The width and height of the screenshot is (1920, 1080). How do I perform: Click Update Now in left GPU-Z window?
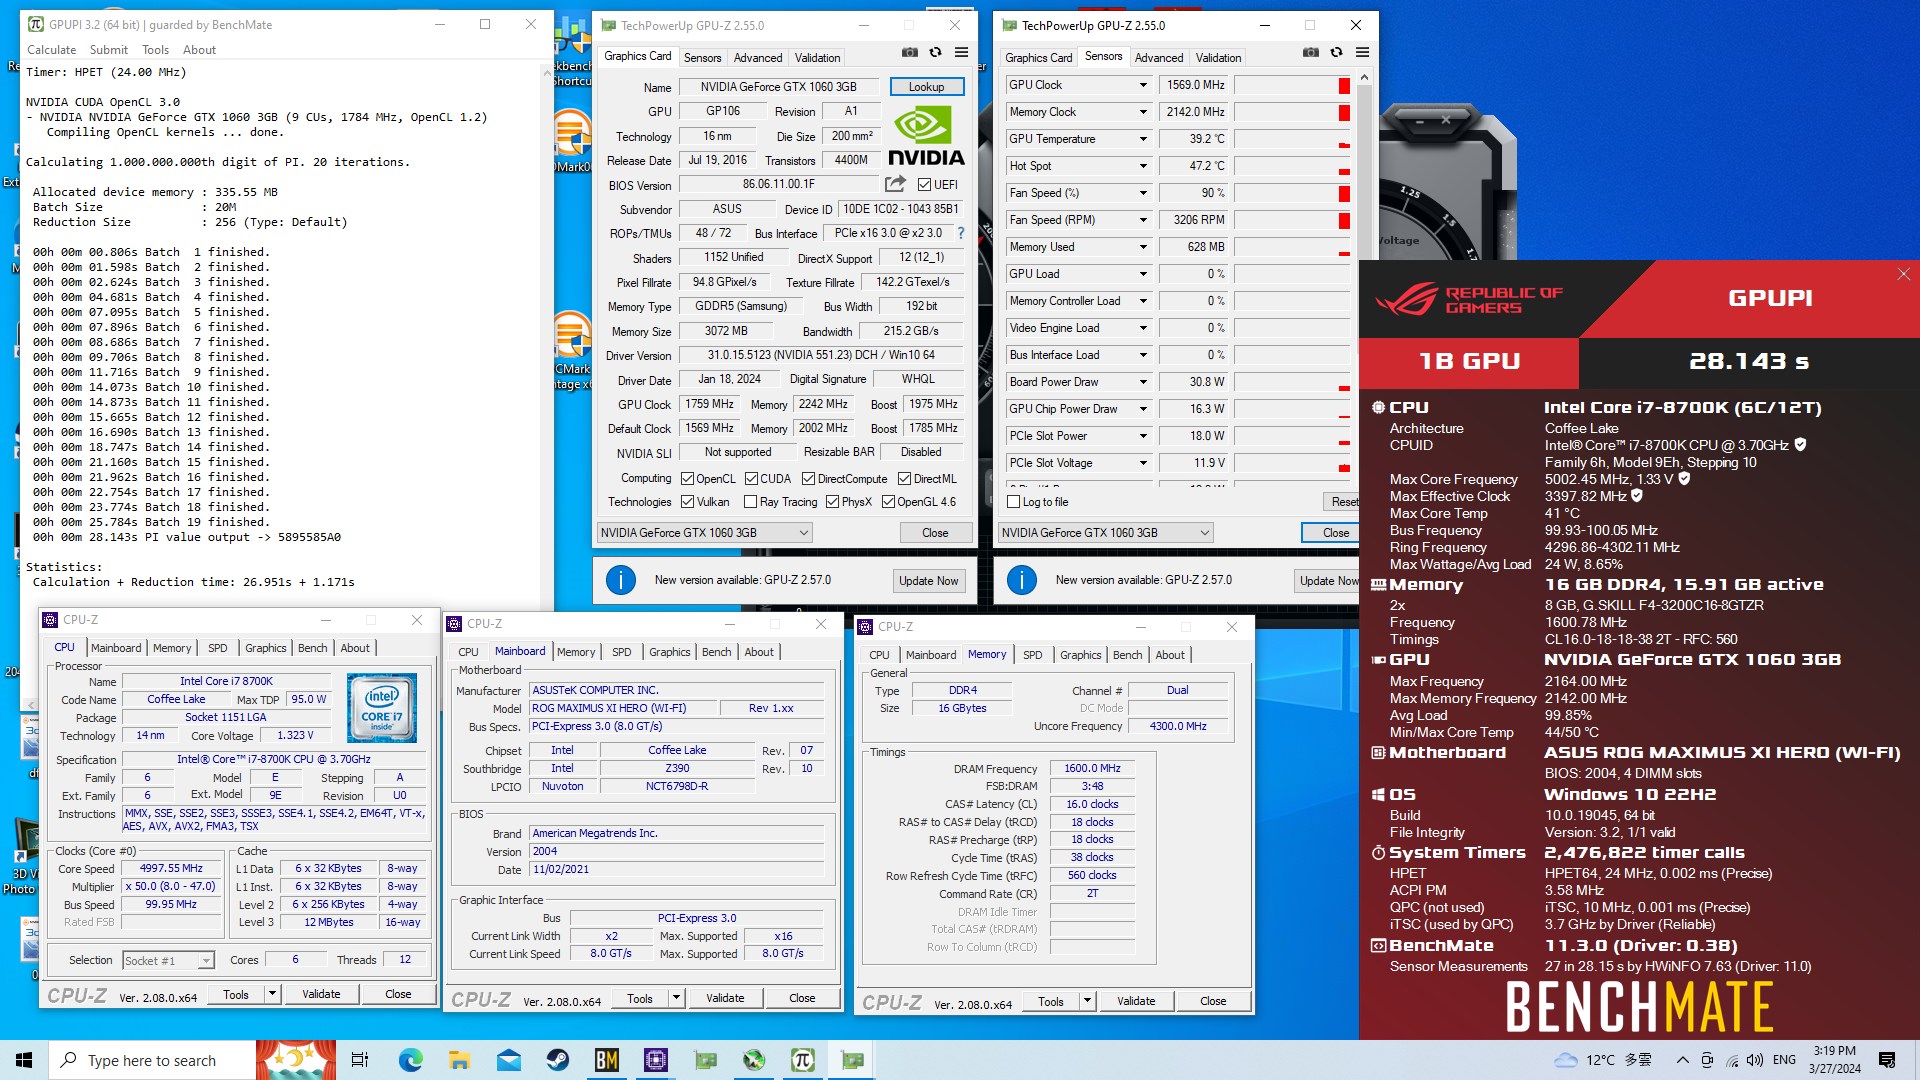point(928,581)
